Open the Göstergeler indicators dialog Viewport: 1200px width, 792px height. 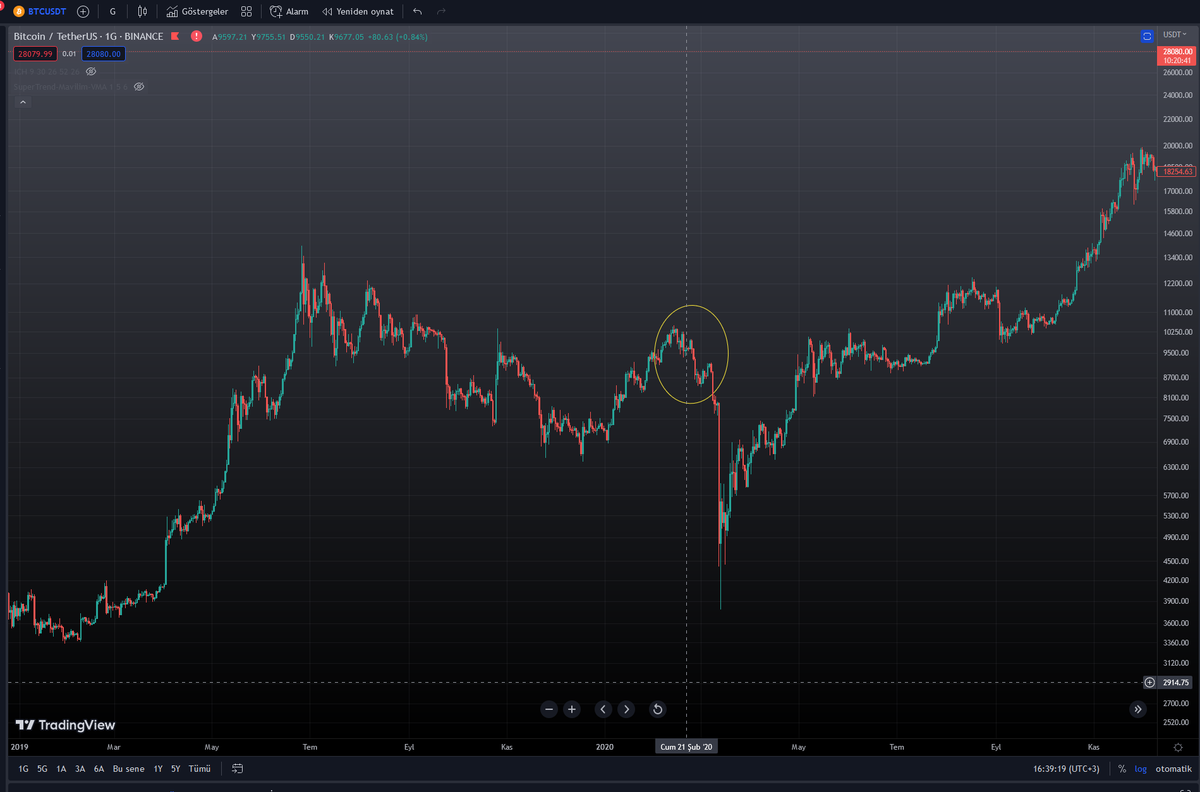[197, 11]
